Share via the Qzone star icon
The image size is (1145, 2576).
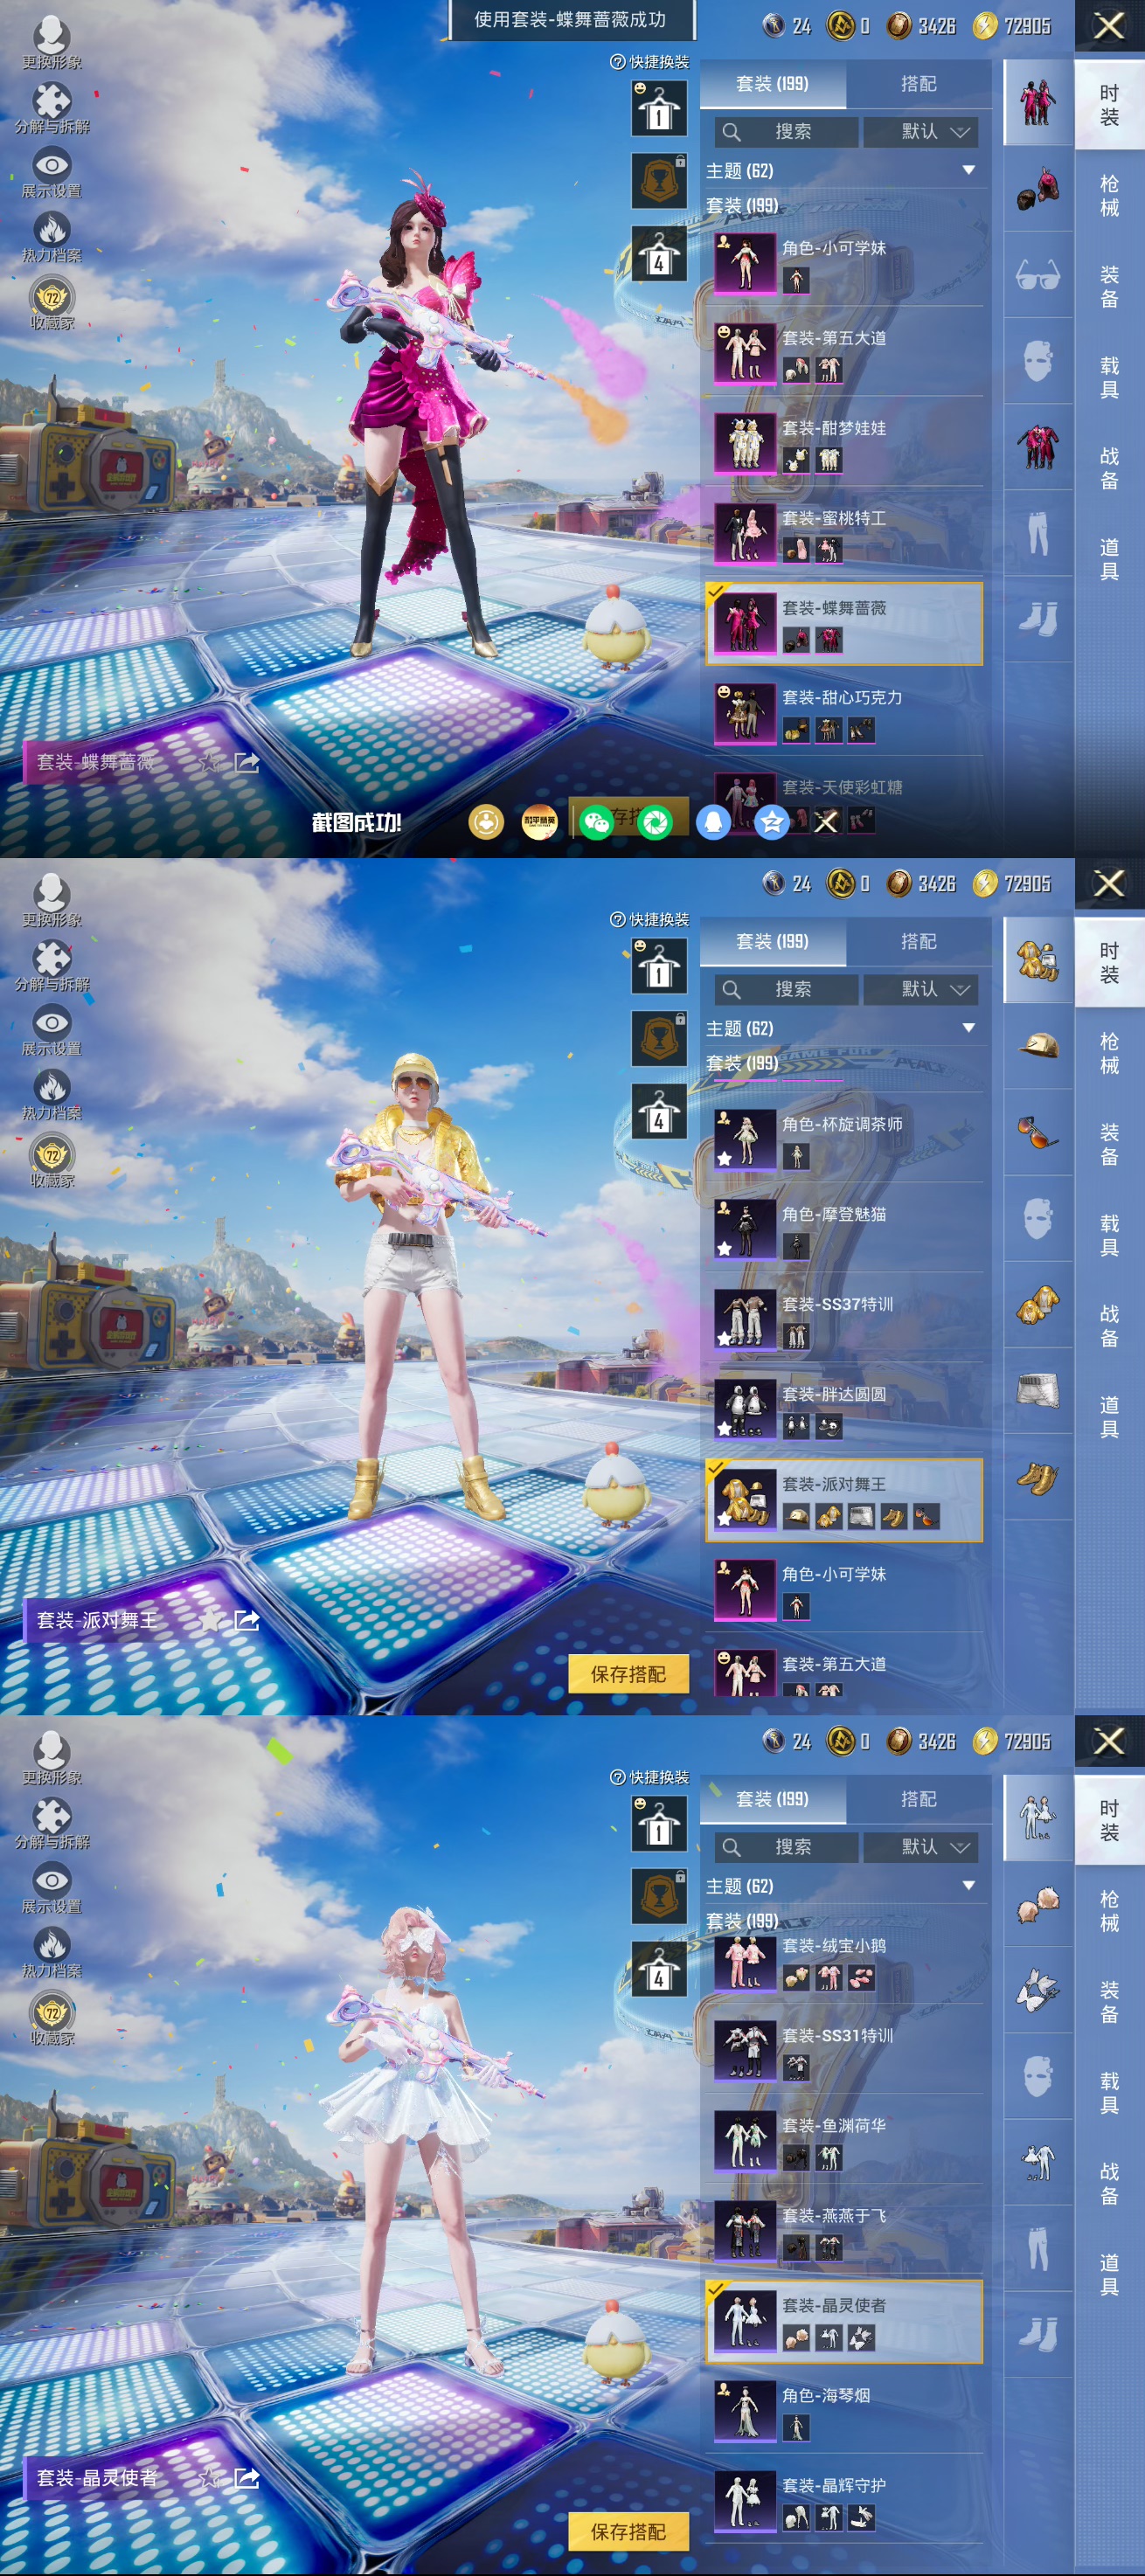click(772, 822)
